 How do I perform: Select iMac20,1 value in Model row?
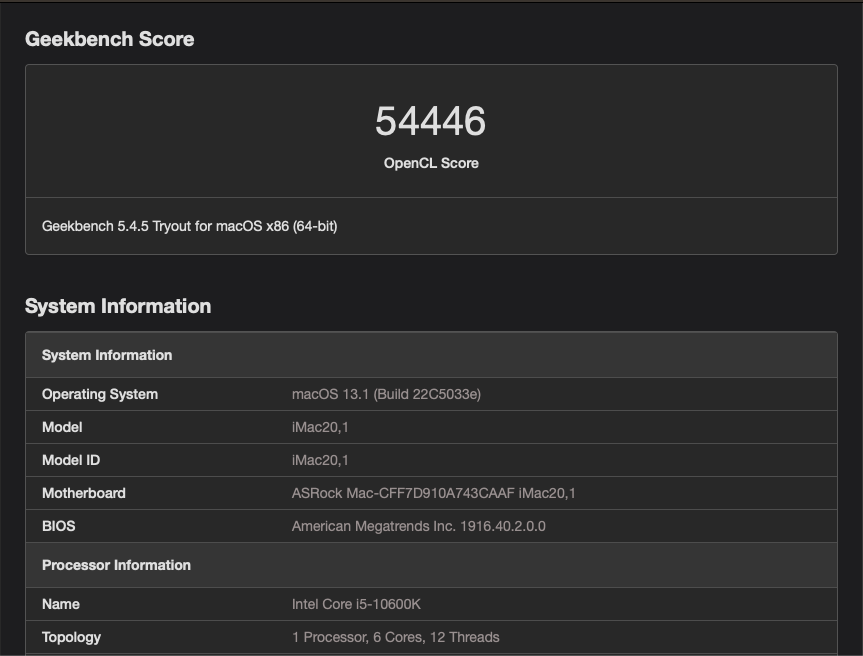point(320,427)
